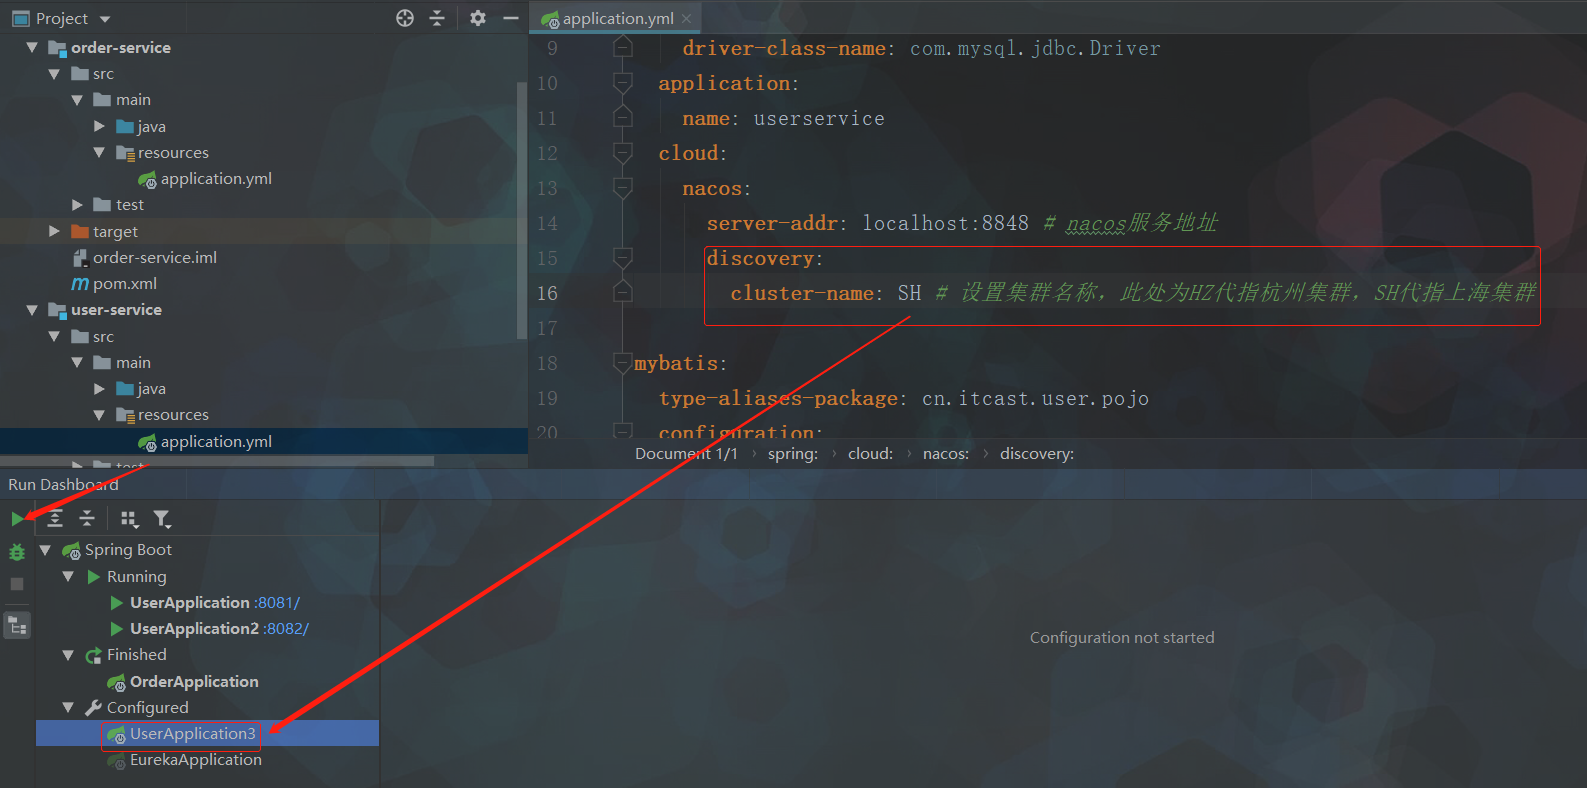This screenshot has width=1587, height=788.
Task: Collapse the Running group
Action: pyautogui.click(x=68, y=576)
